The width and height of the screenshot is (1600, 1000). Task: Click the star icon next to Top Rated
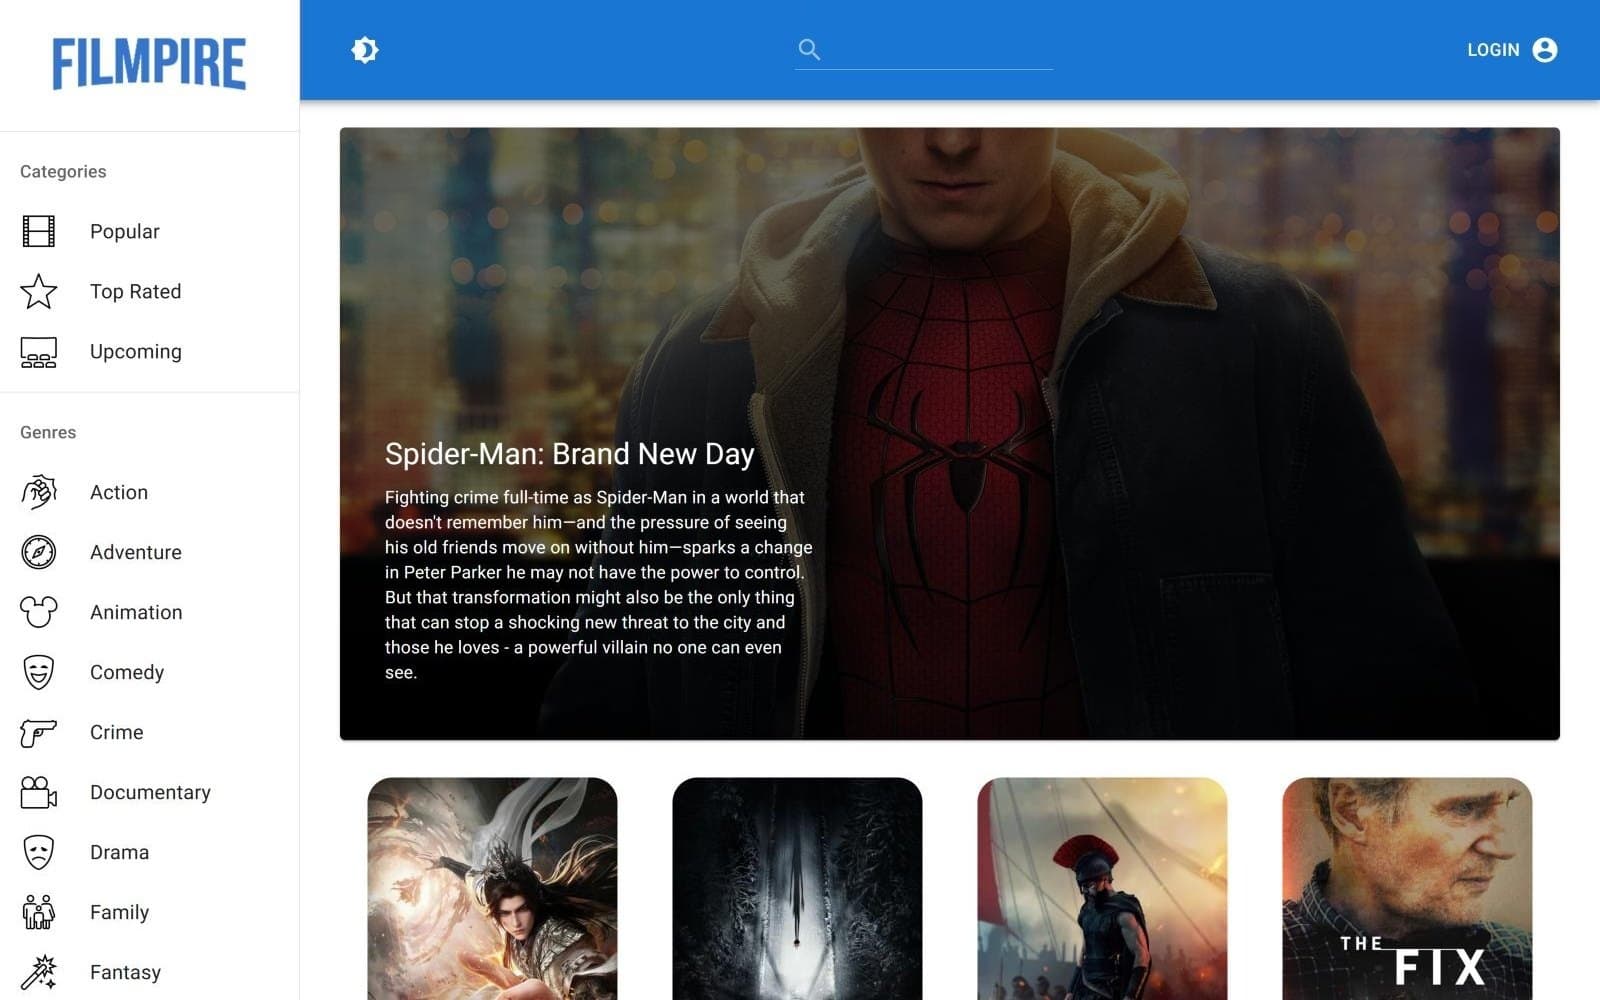point(39,291)
